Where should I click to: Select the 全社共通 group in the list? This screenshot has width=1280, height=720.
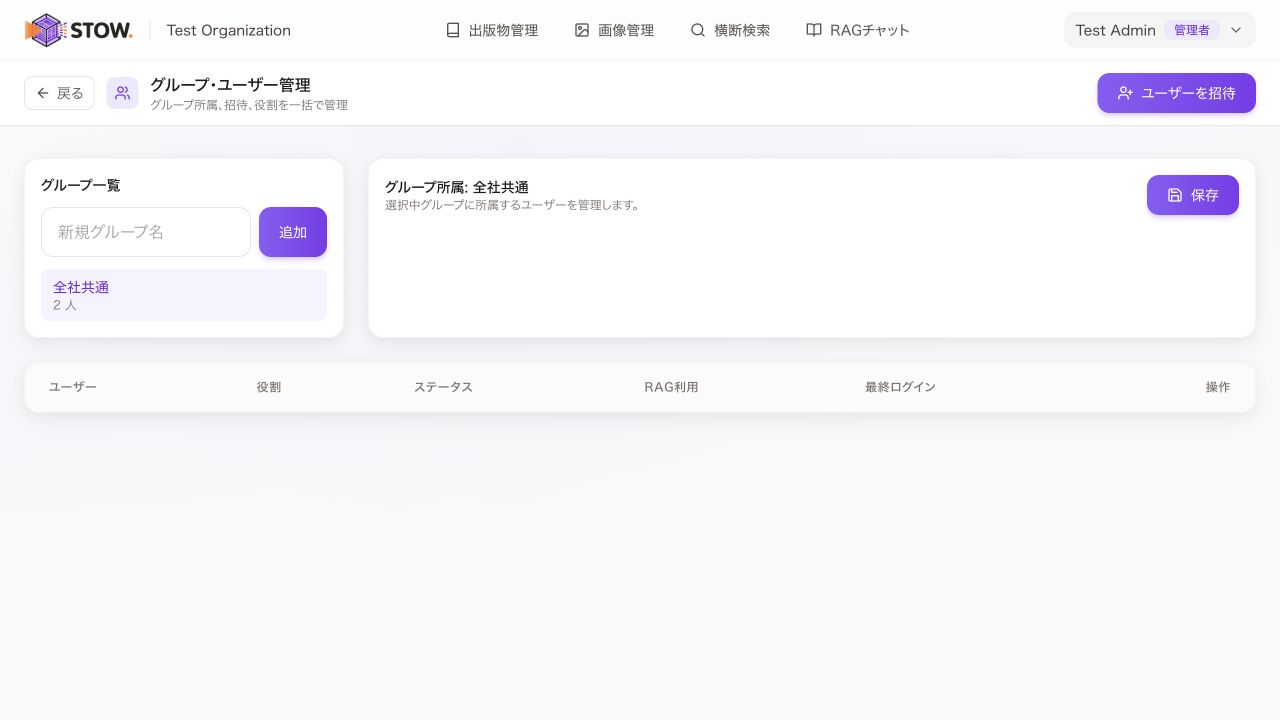pyautogui.click(x=184, y=295)
